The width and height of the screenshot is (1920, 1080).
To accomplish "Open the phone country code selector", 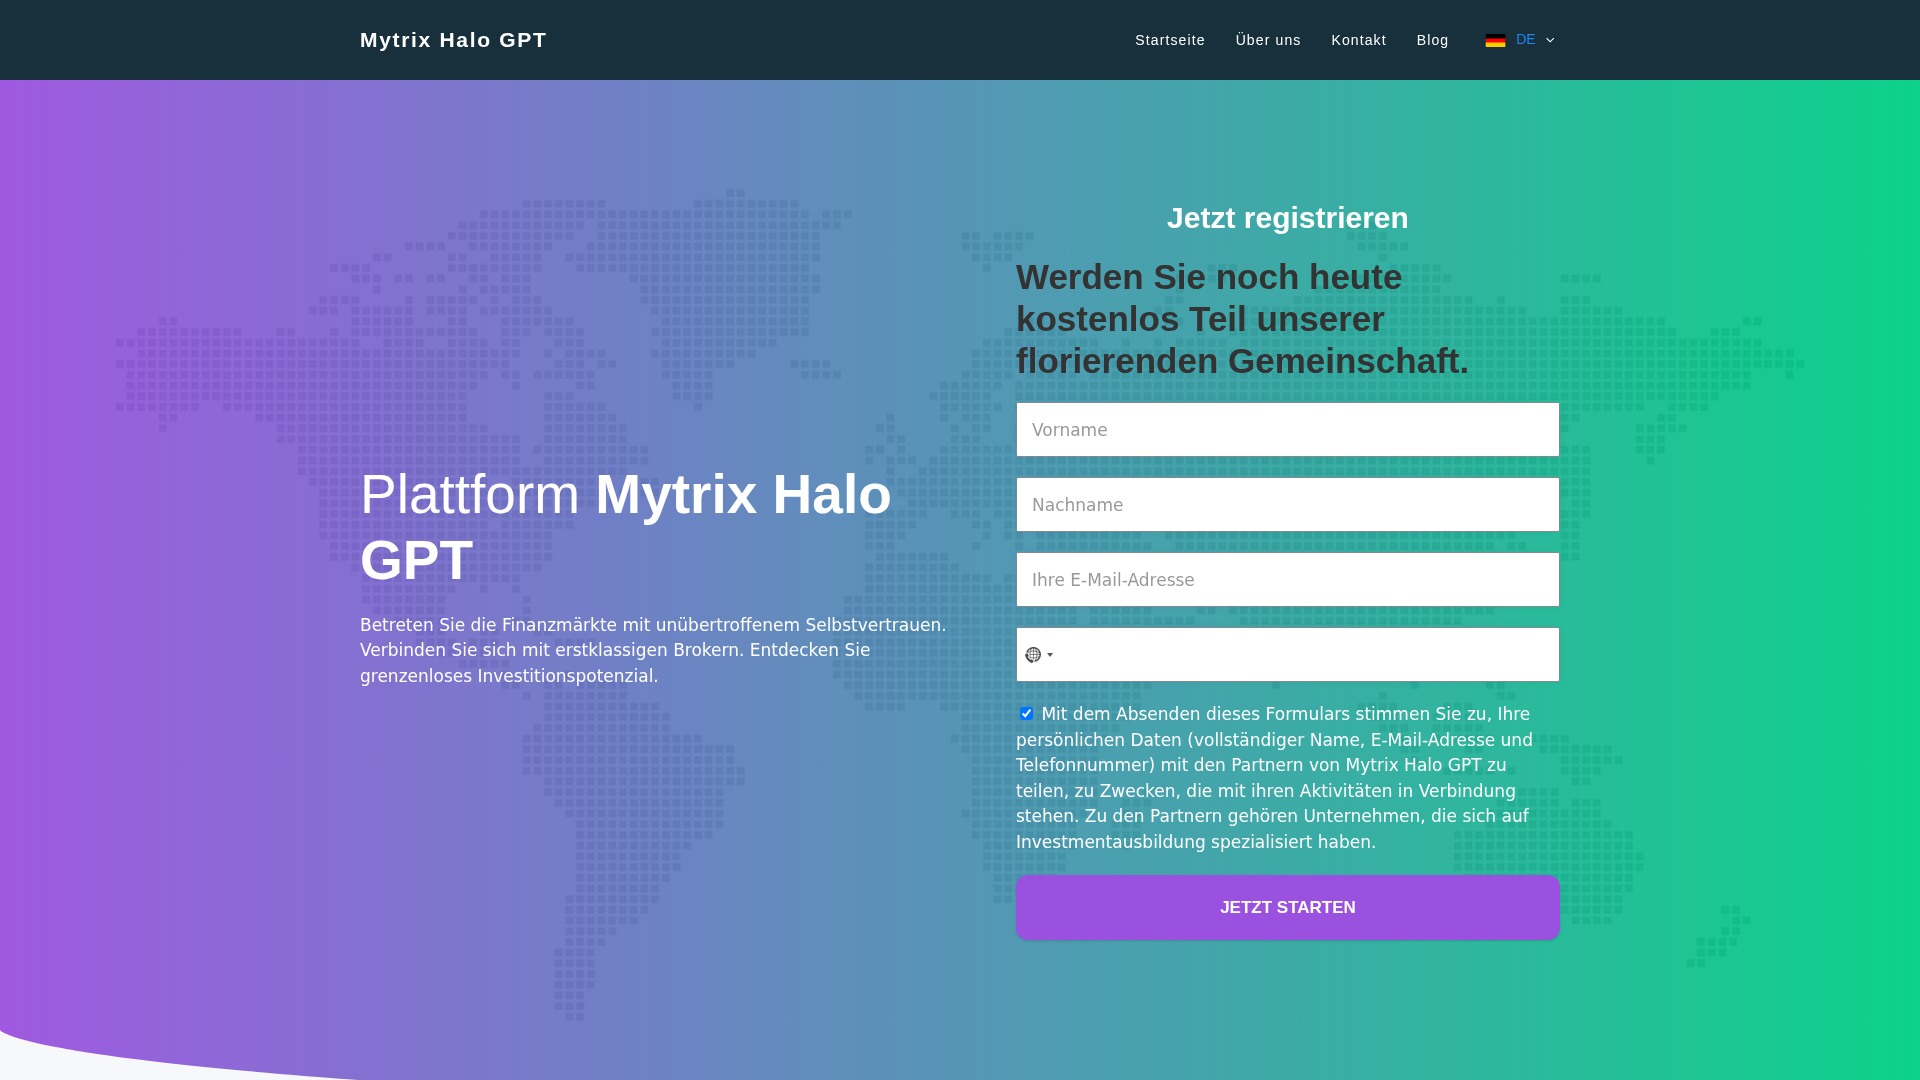I will 1039,655.
